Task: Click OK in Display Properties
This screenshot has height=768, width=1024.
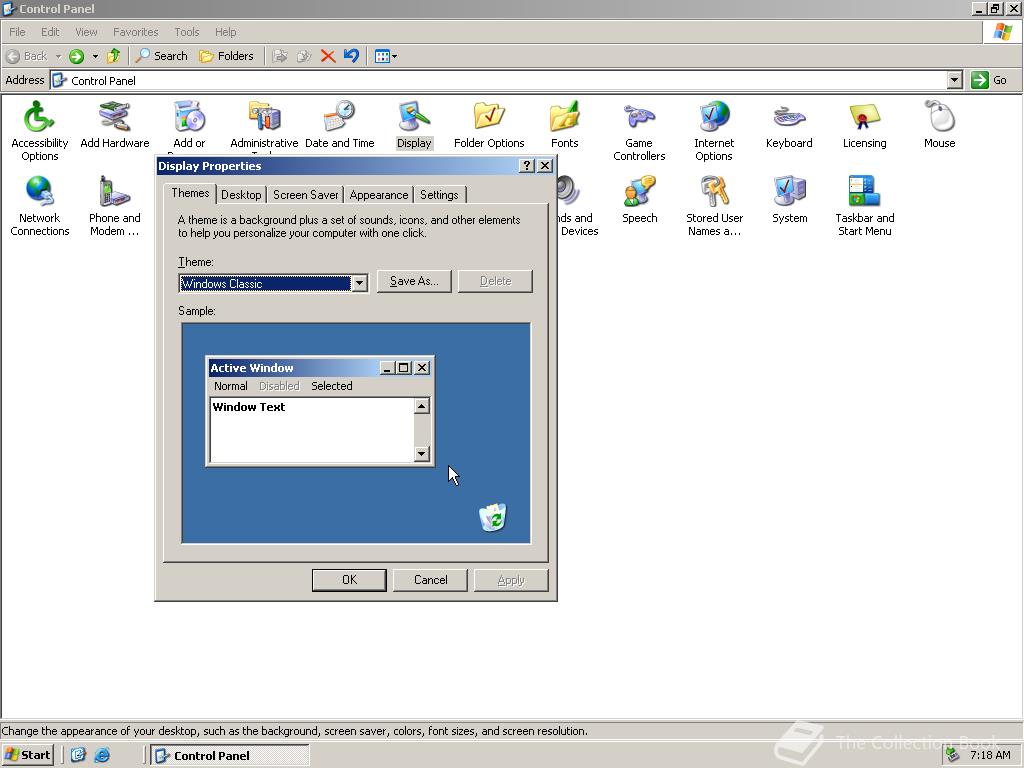Action: [349, 580]
